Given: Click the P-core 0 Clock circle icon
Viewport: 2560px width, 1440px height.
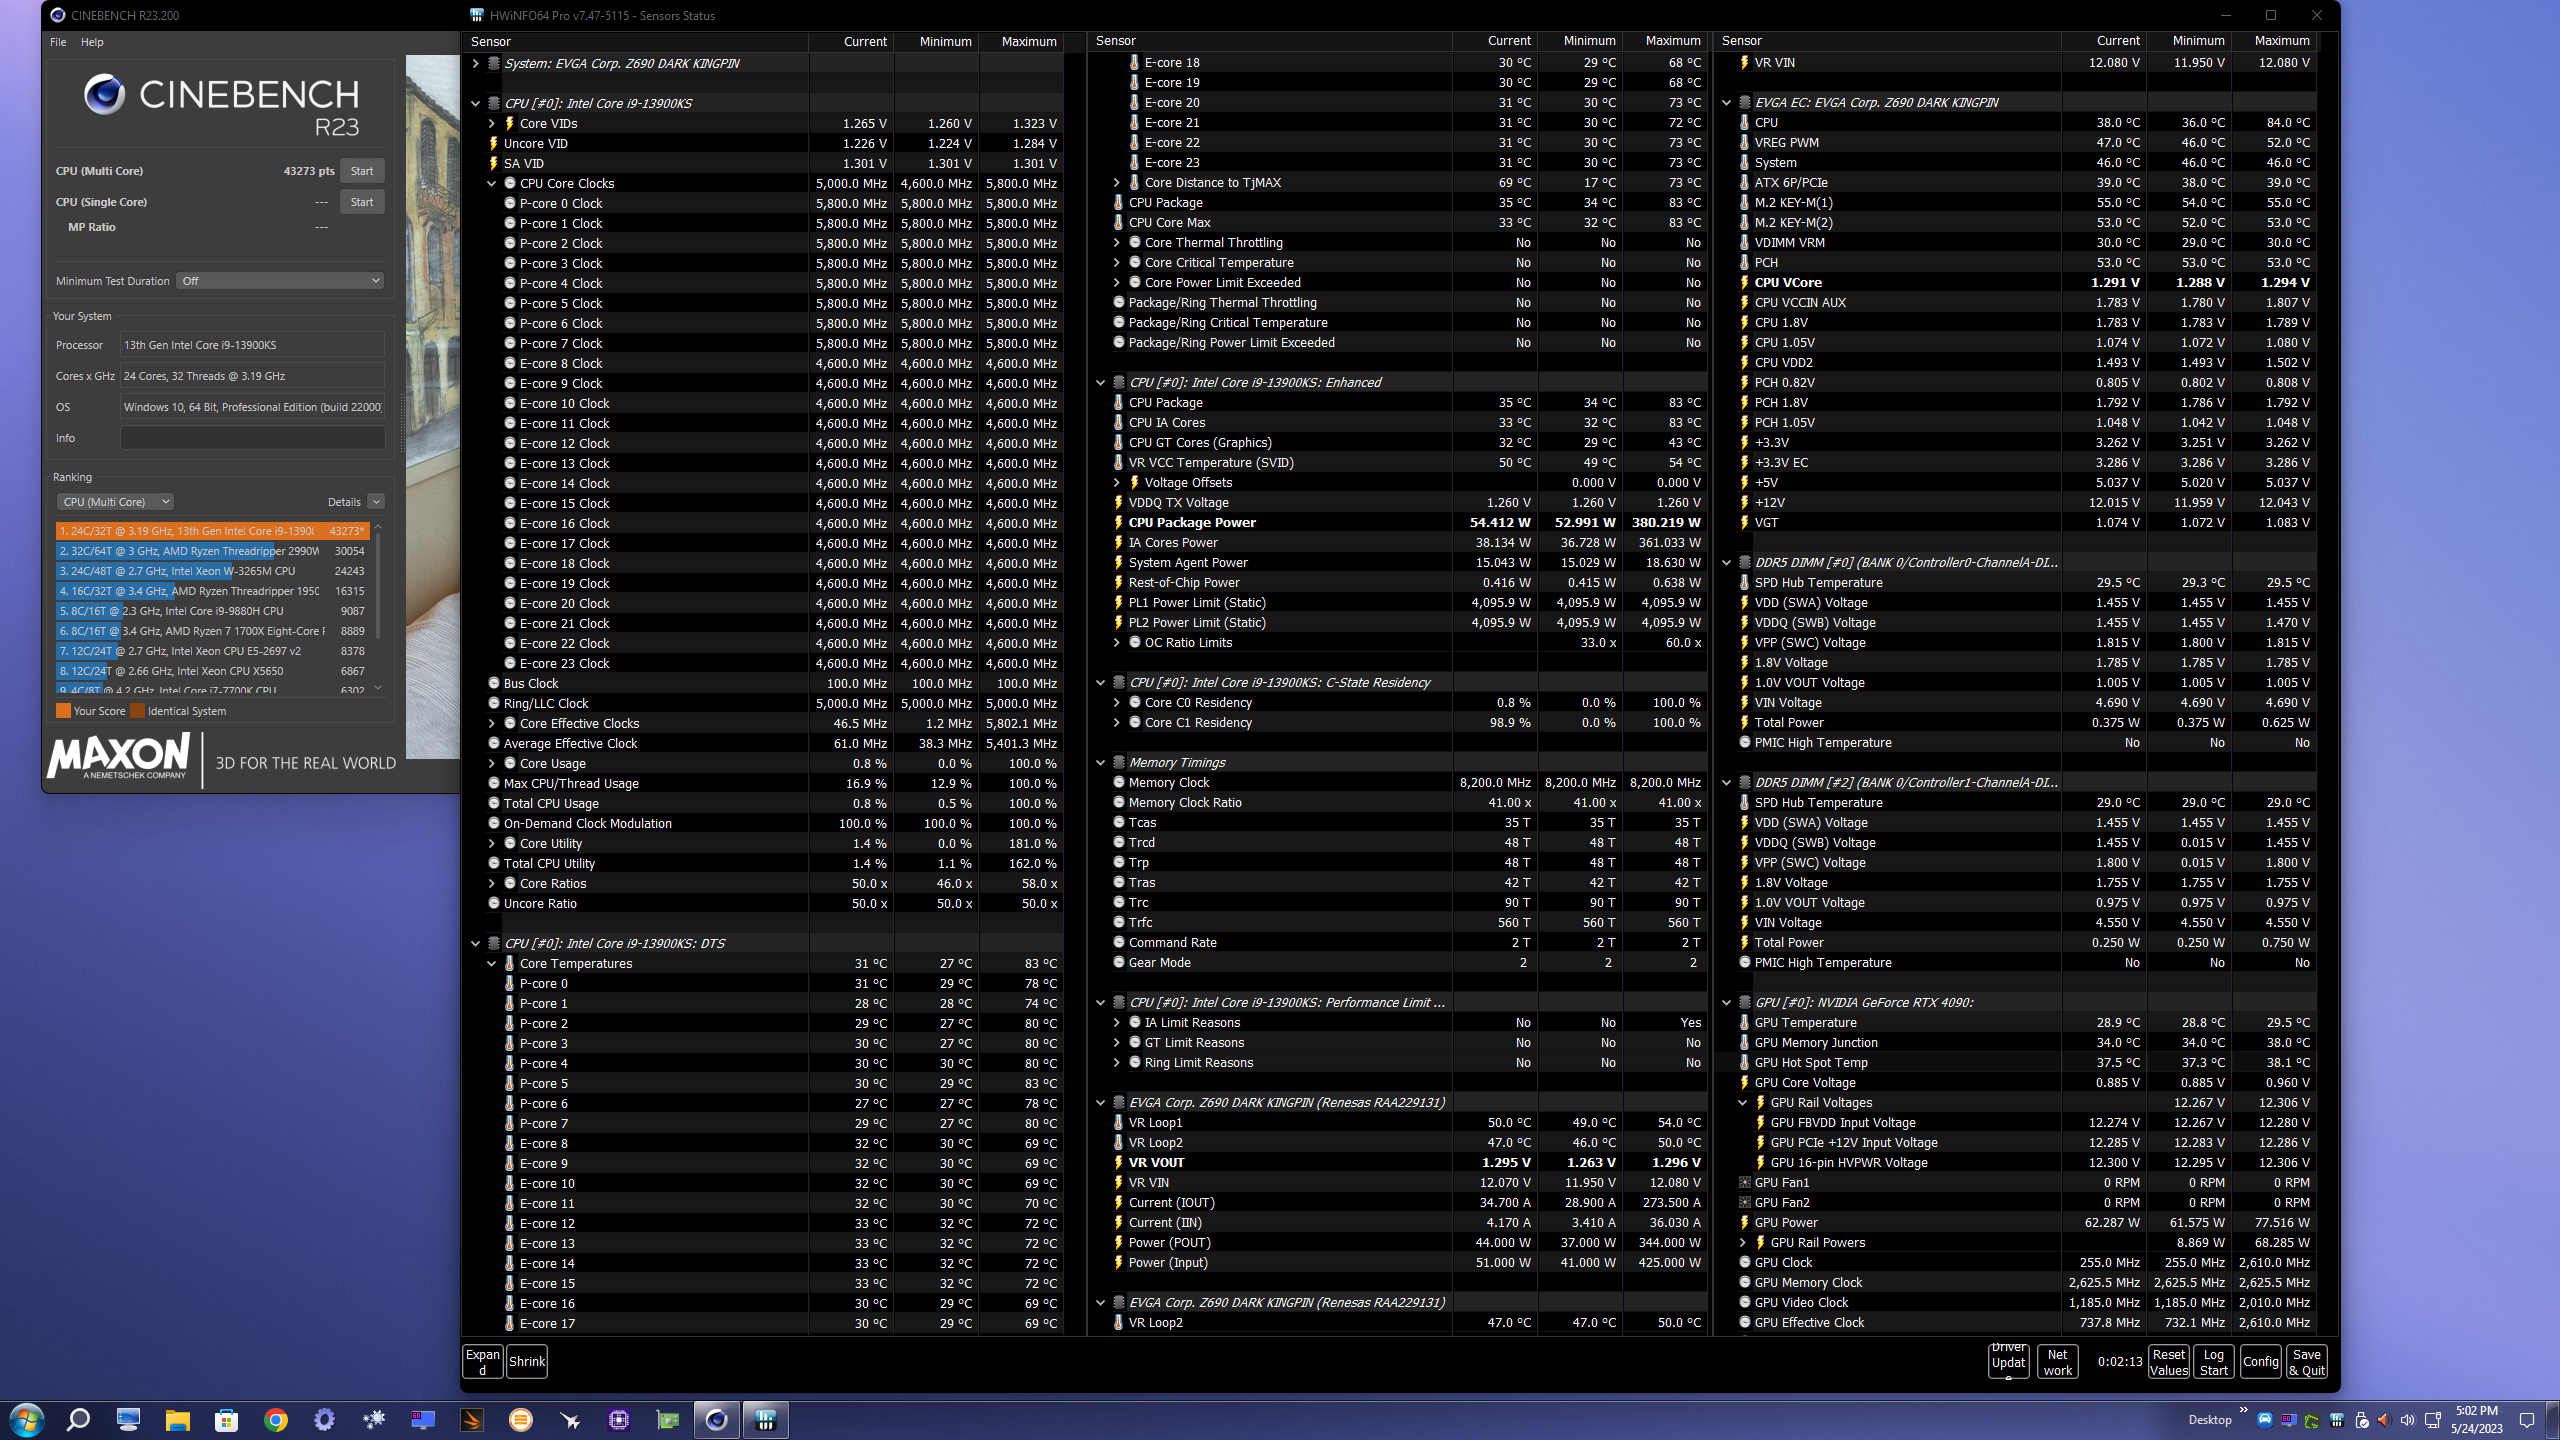Looking at the screenshot, I should (x=510, y=204).
